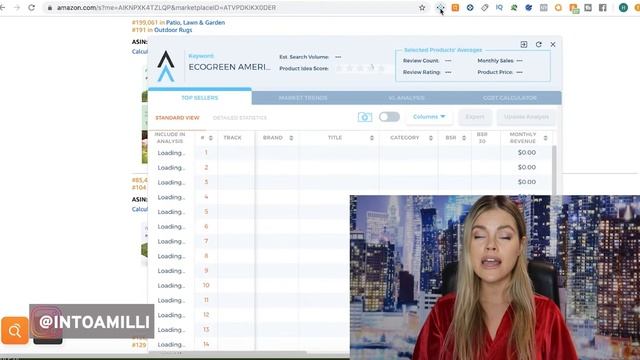Click the popup table horizontal scrollbar
The height and width of the screenshot is (360, 640).
coord(227,352)
